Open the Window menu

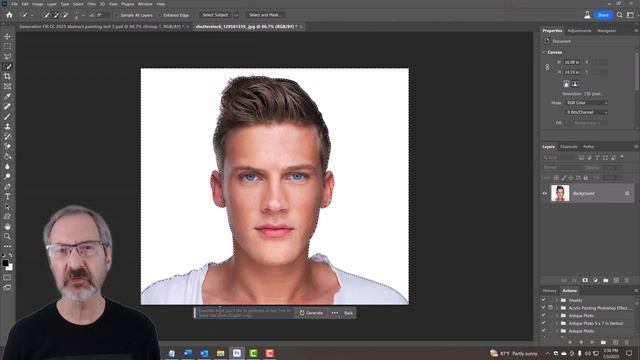click(145, 4)
